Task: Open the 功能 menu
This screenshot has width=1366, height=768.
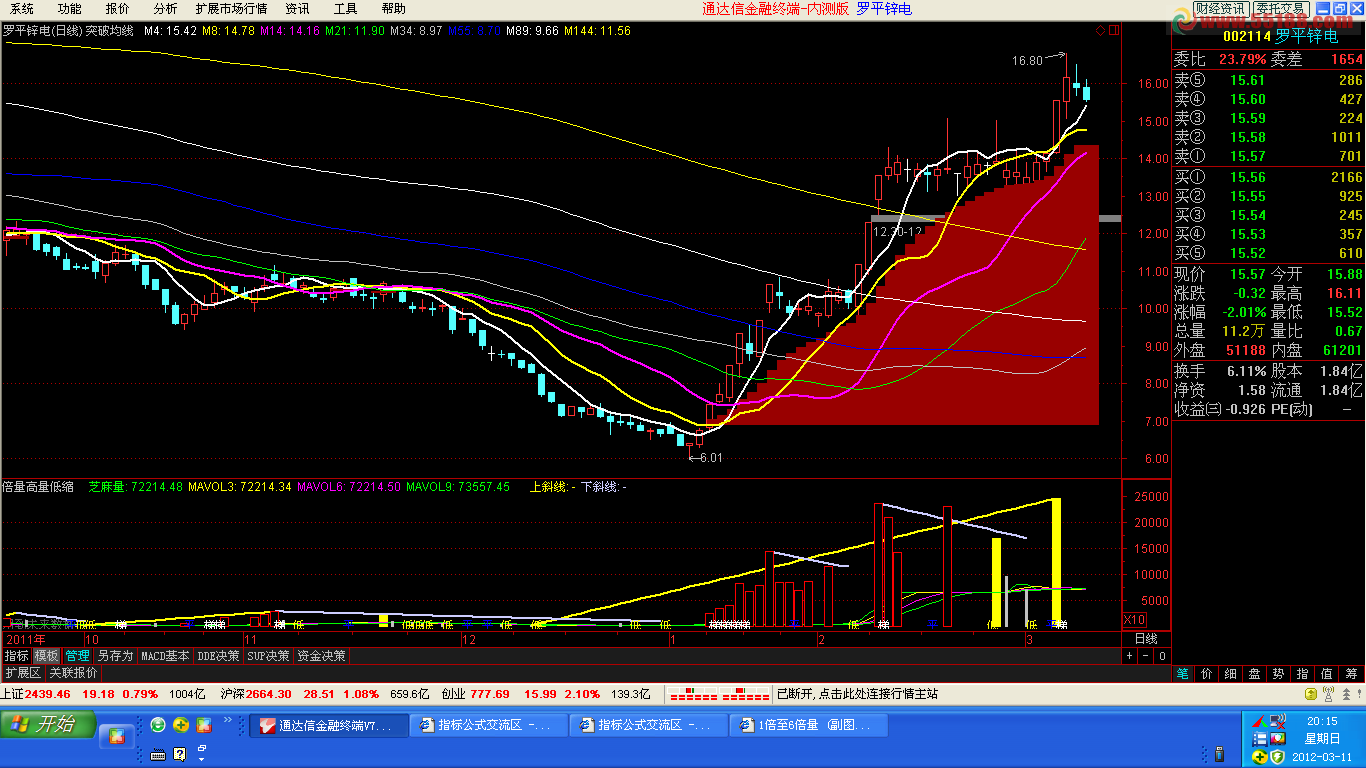Action: 70,9
